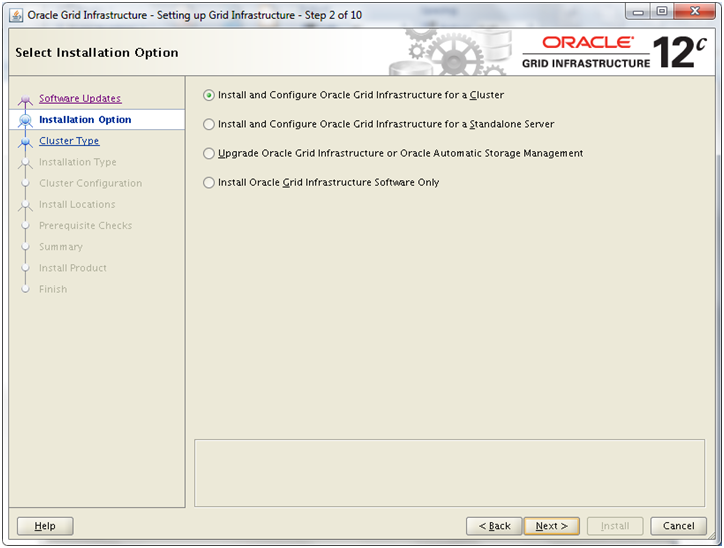Go to the Cluster Type step link
The height and width of the screenshot is (548, 724).
[x=69, y=141]
